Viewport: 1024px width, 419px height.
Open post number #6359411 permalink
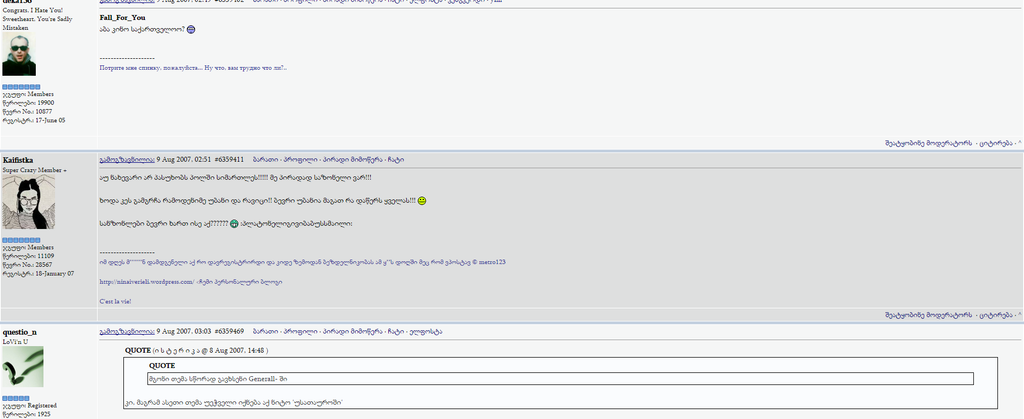[x=229, y=159]
